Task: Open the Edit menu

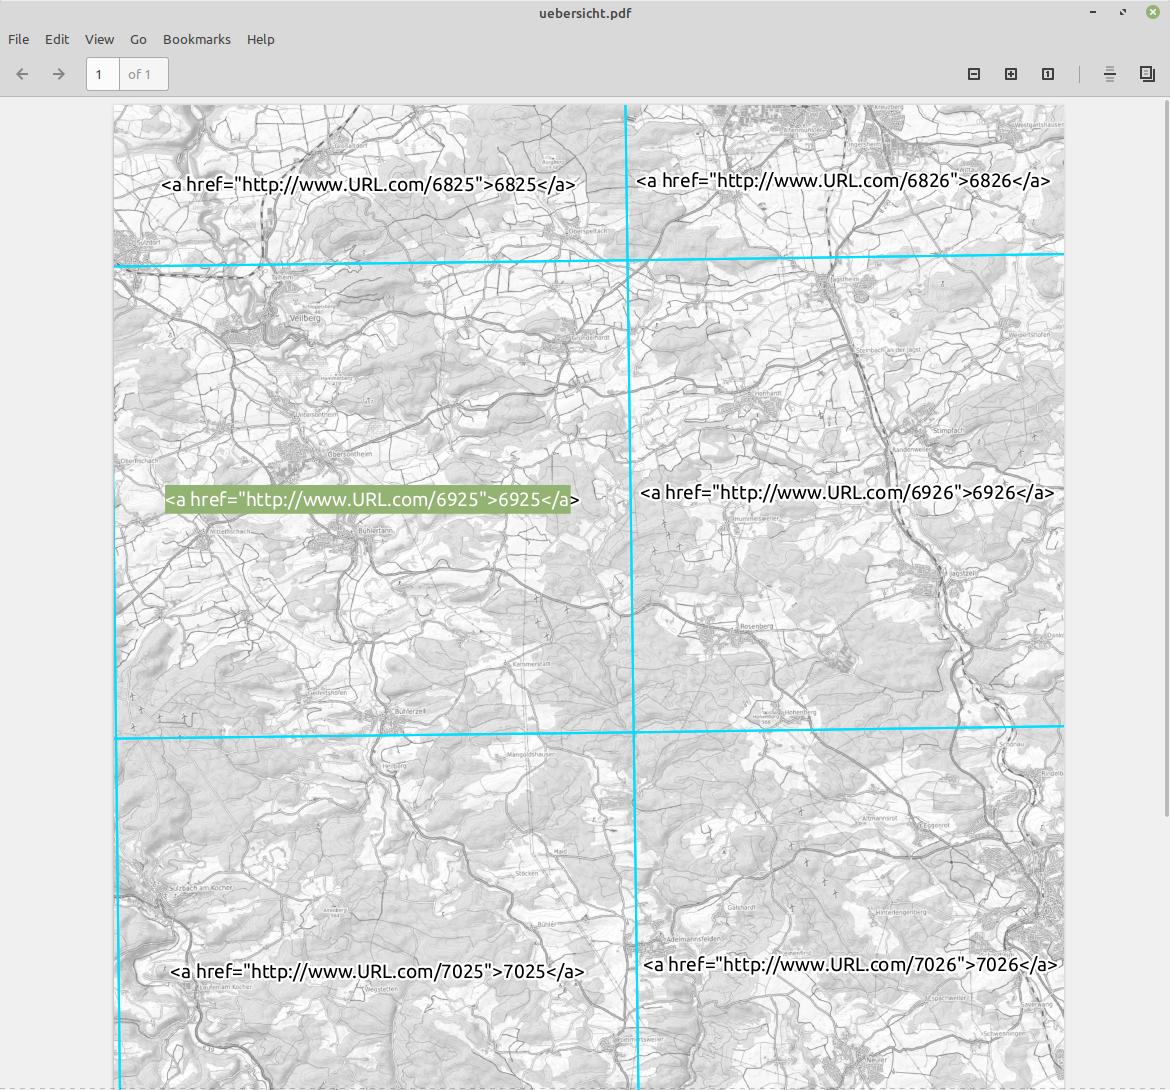Action: [x=56, y=39]
